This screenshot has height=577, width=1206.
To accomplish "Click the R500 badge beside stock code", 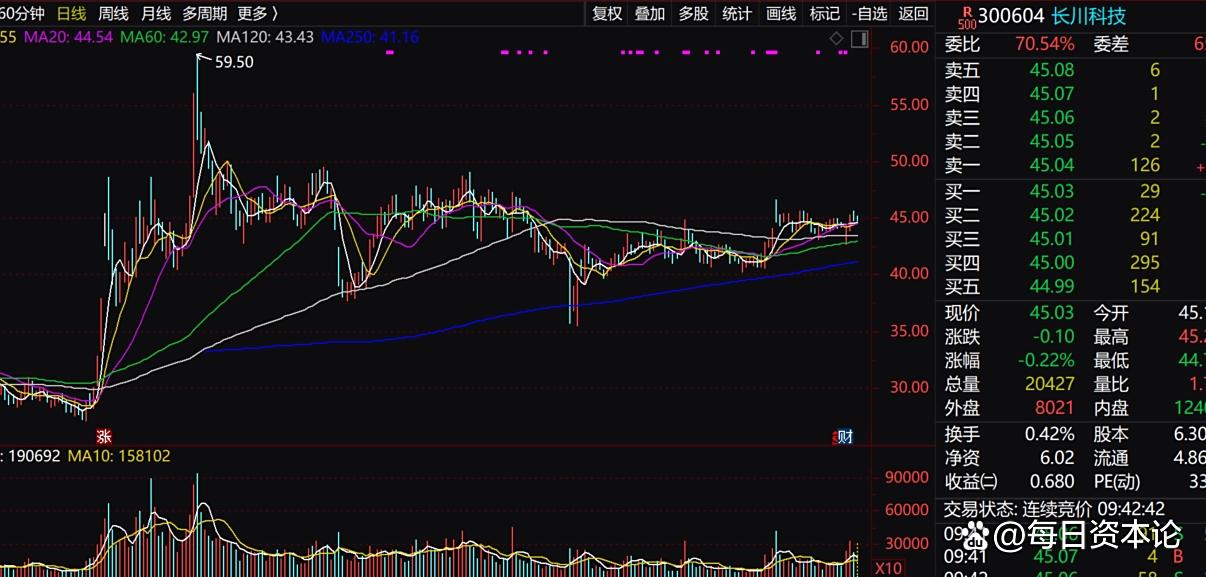I will tap(966, 17).
